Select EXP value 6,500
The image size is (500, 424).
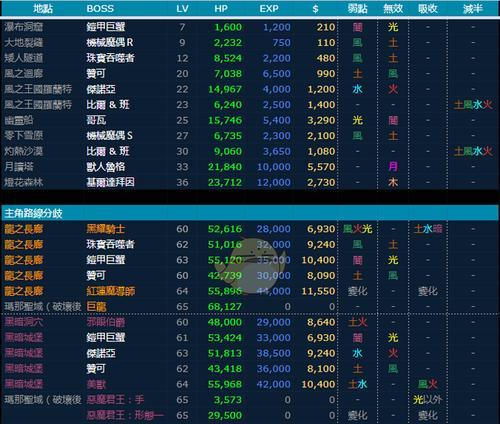point(277,74)
